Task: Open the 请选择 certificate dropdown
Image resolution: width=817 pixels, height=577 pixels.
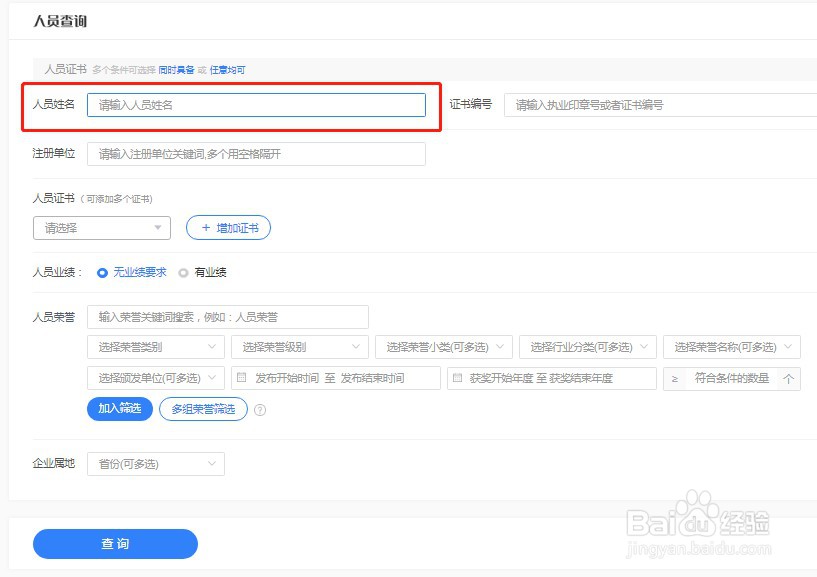Action: click(102, 228)
